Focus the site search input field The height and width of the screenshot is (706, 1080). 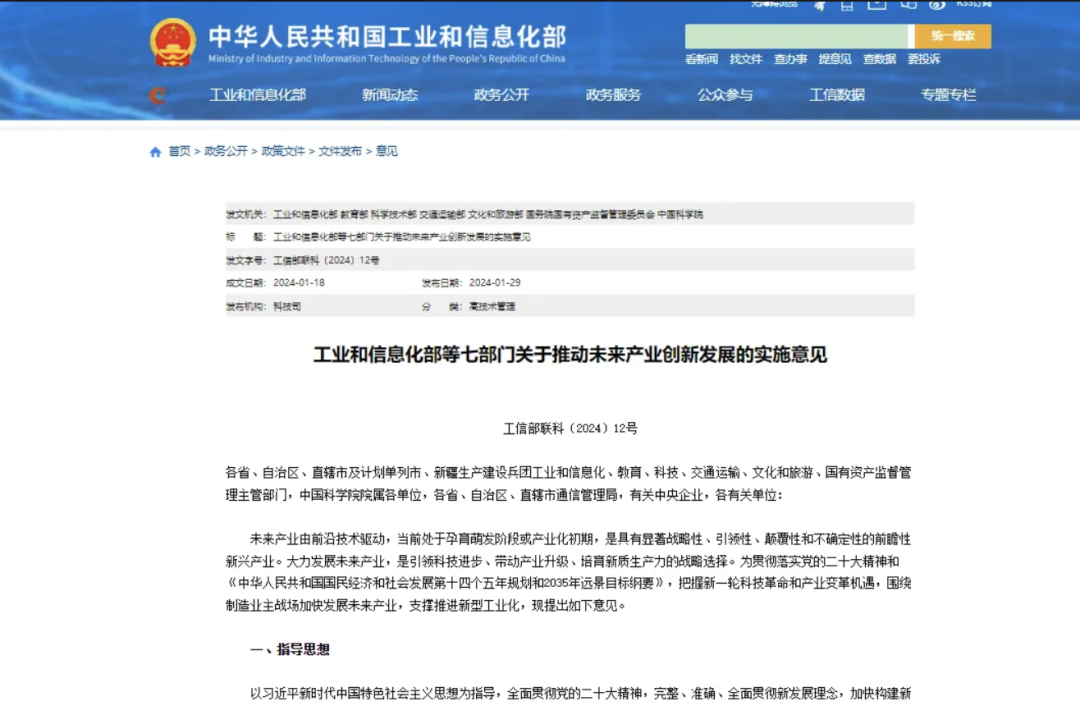pos(797,36)
